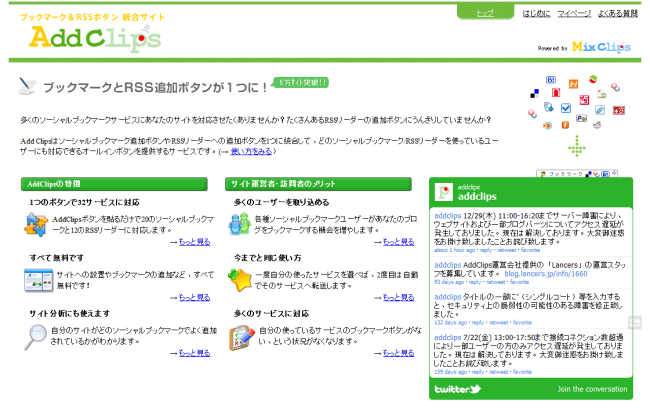Click もっと見る under すべて無料です

194,298
